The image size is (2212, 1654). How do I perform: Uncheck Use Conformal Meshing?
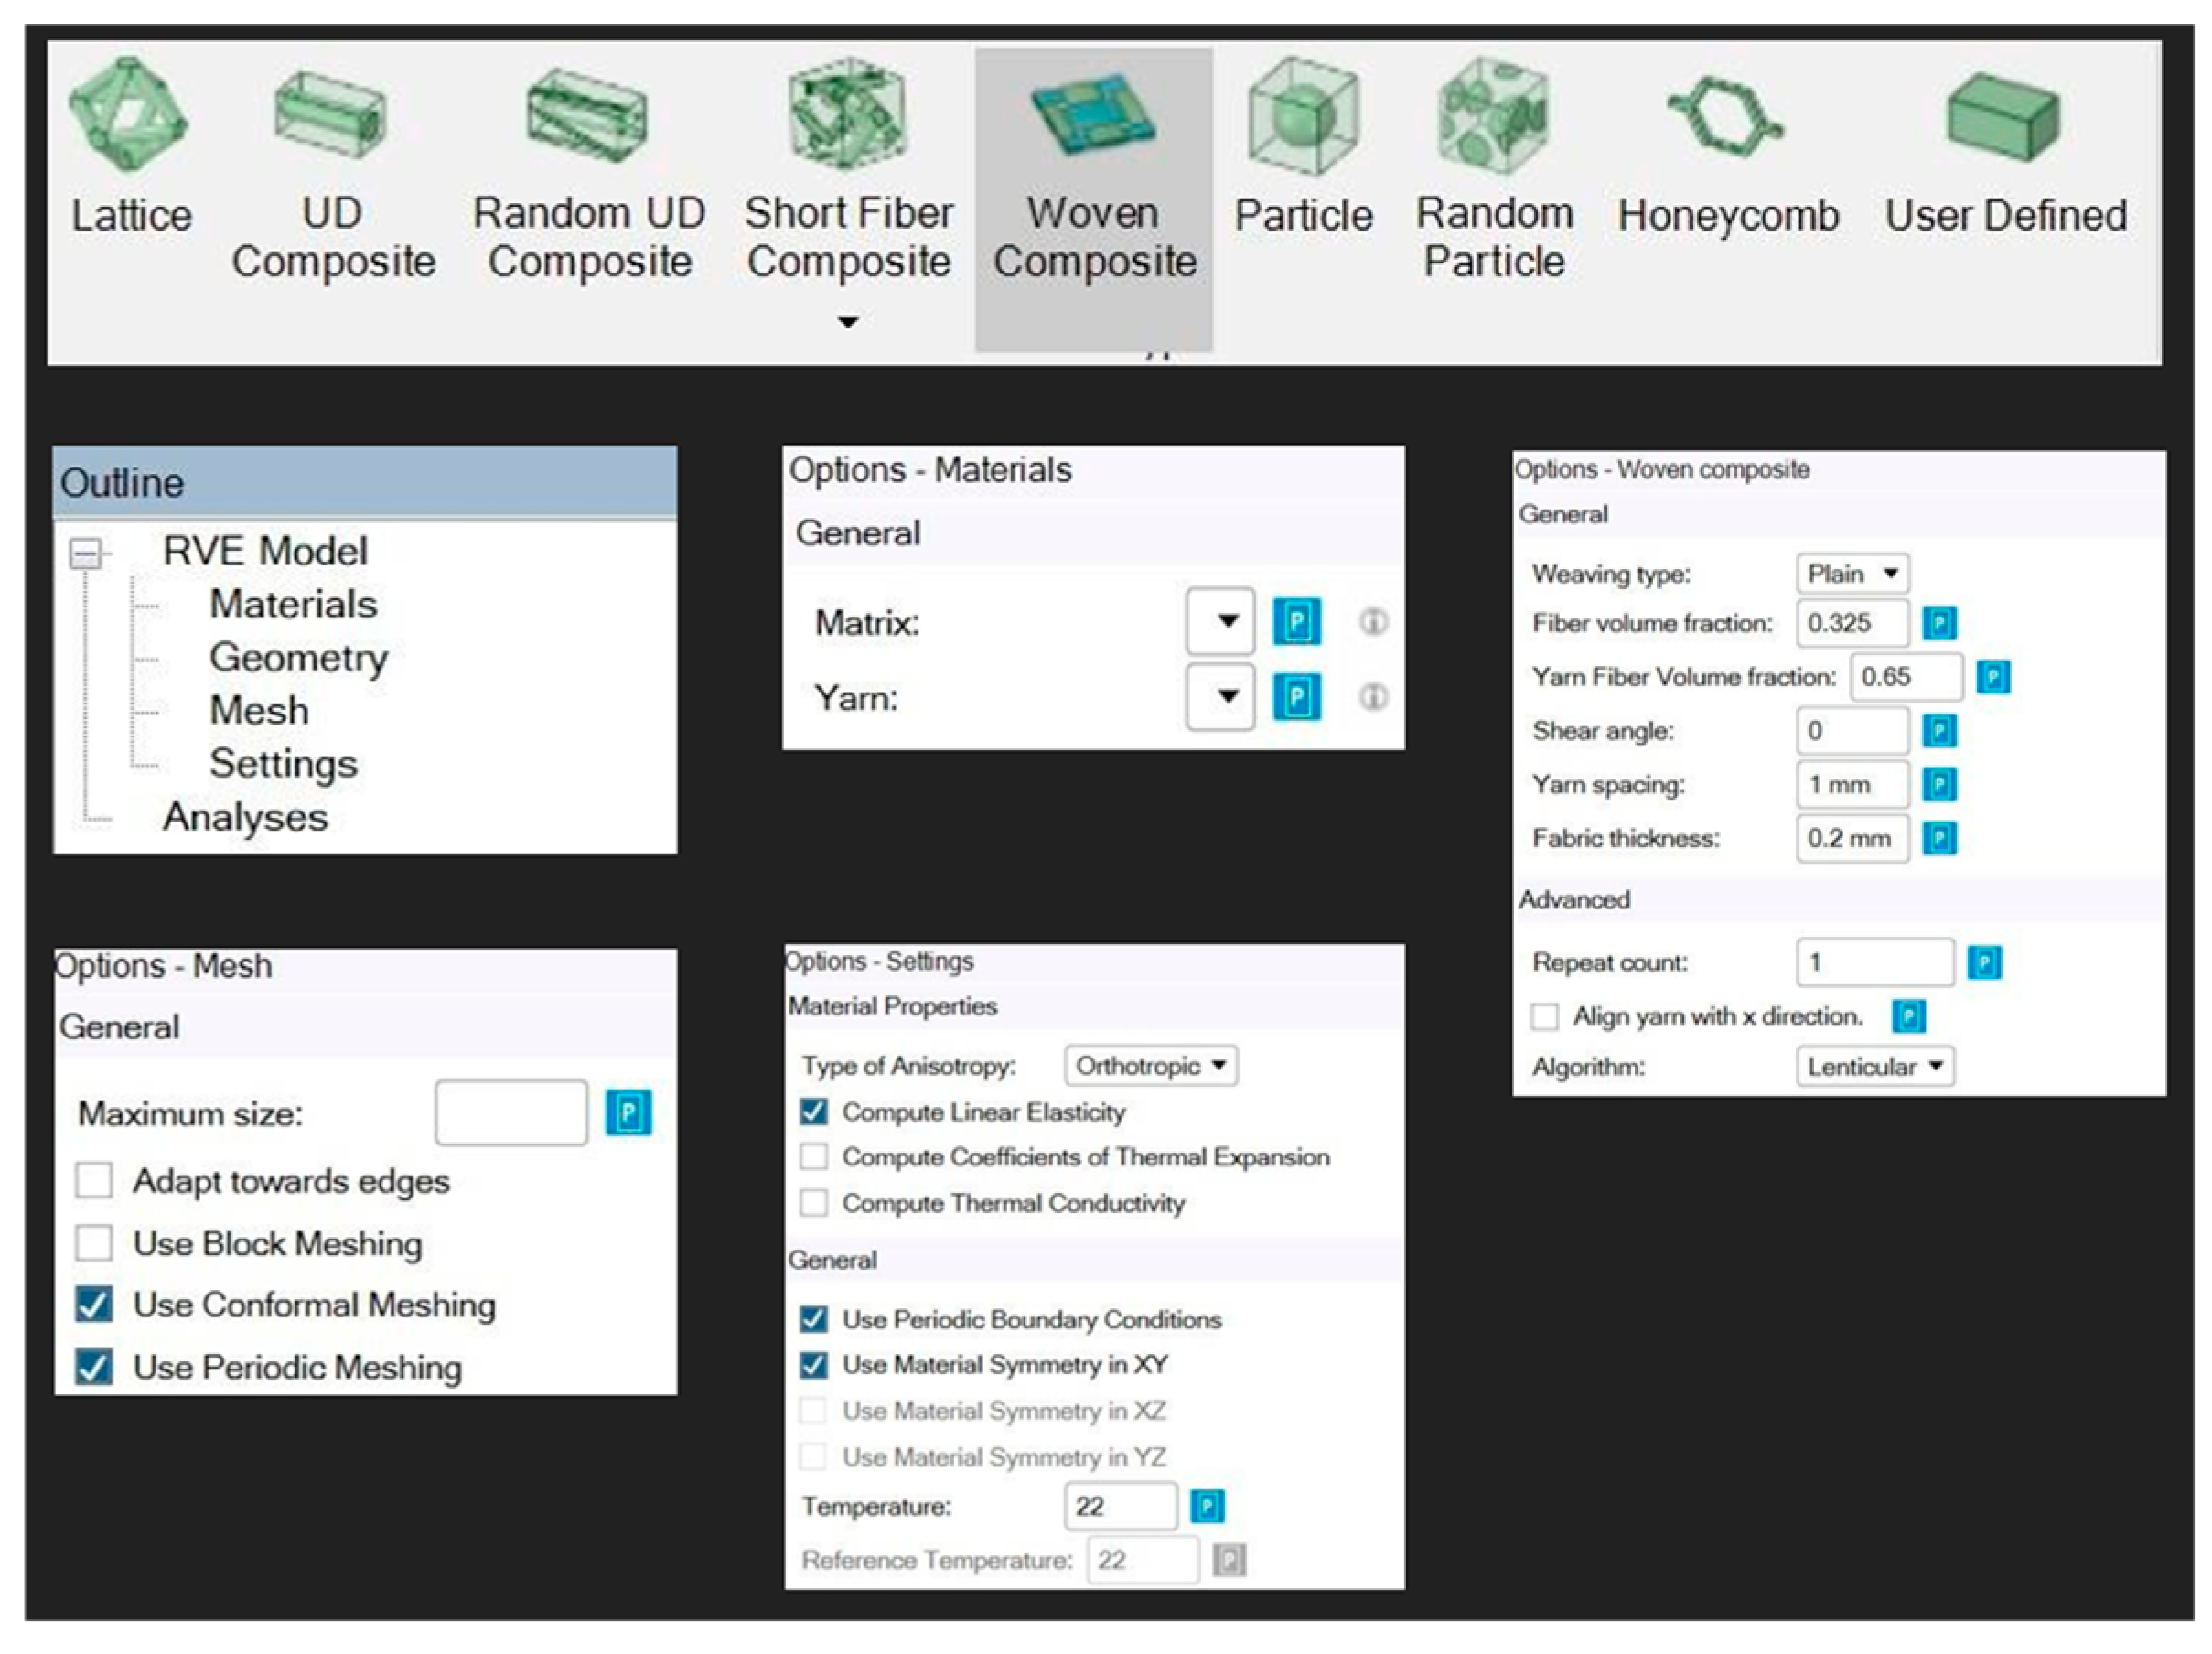point(94,1304)
